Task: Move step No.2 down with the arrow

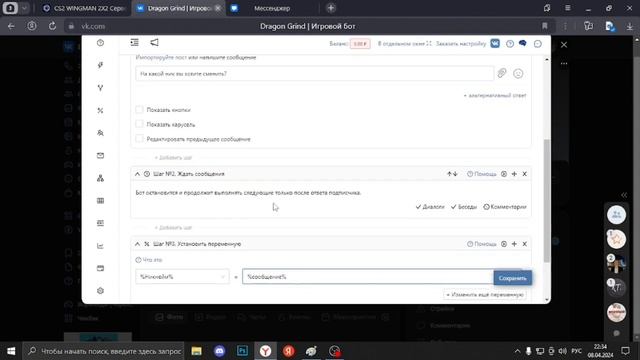Action: pos(455,174)
